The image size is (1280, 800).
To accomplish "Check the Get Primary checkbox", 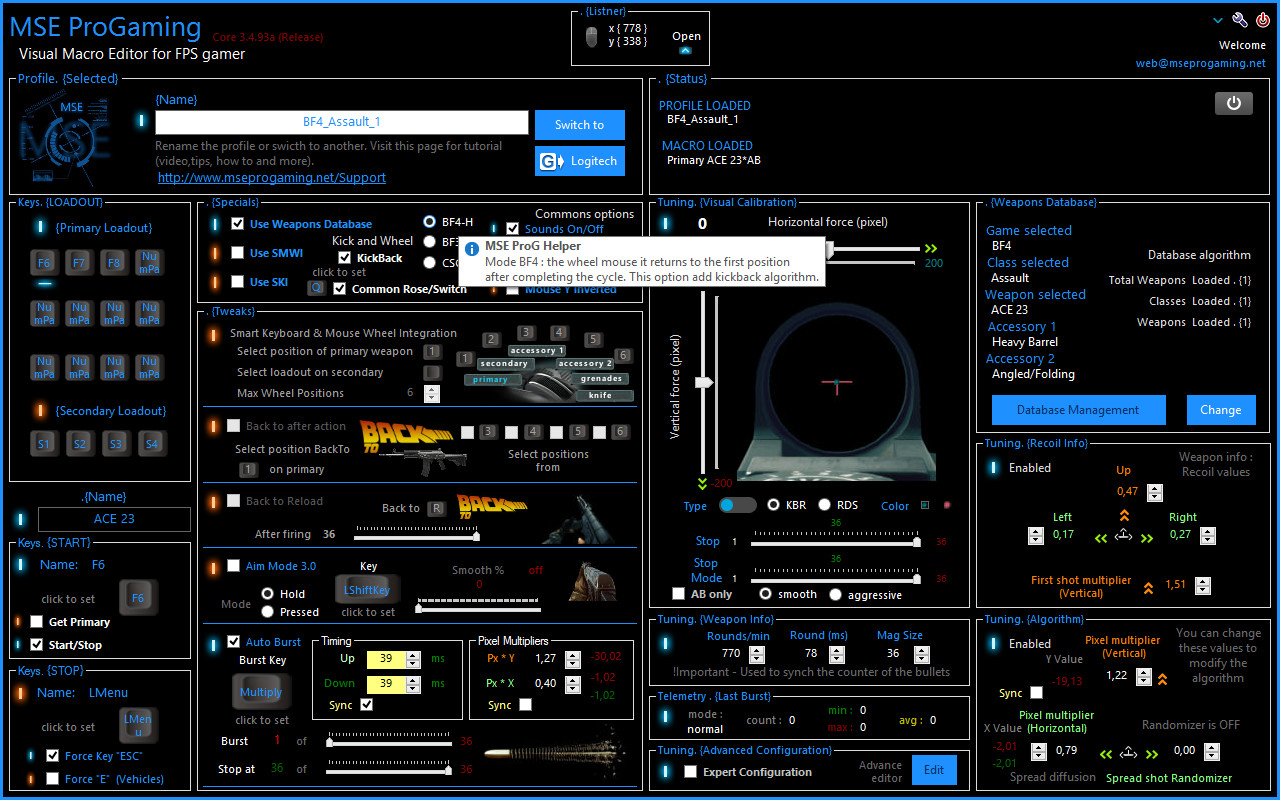I will 37,622.
